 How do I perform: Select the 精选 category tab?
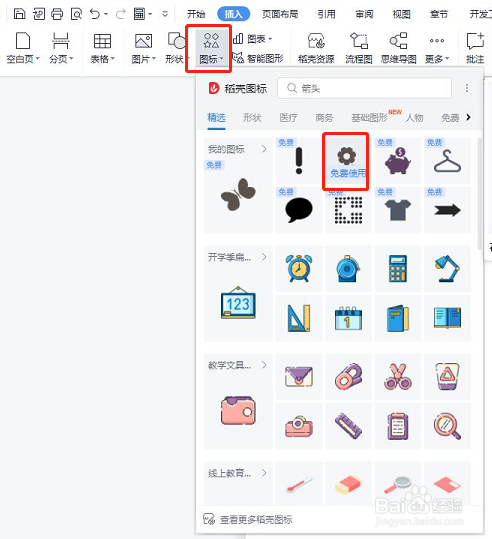coord(216,118)
